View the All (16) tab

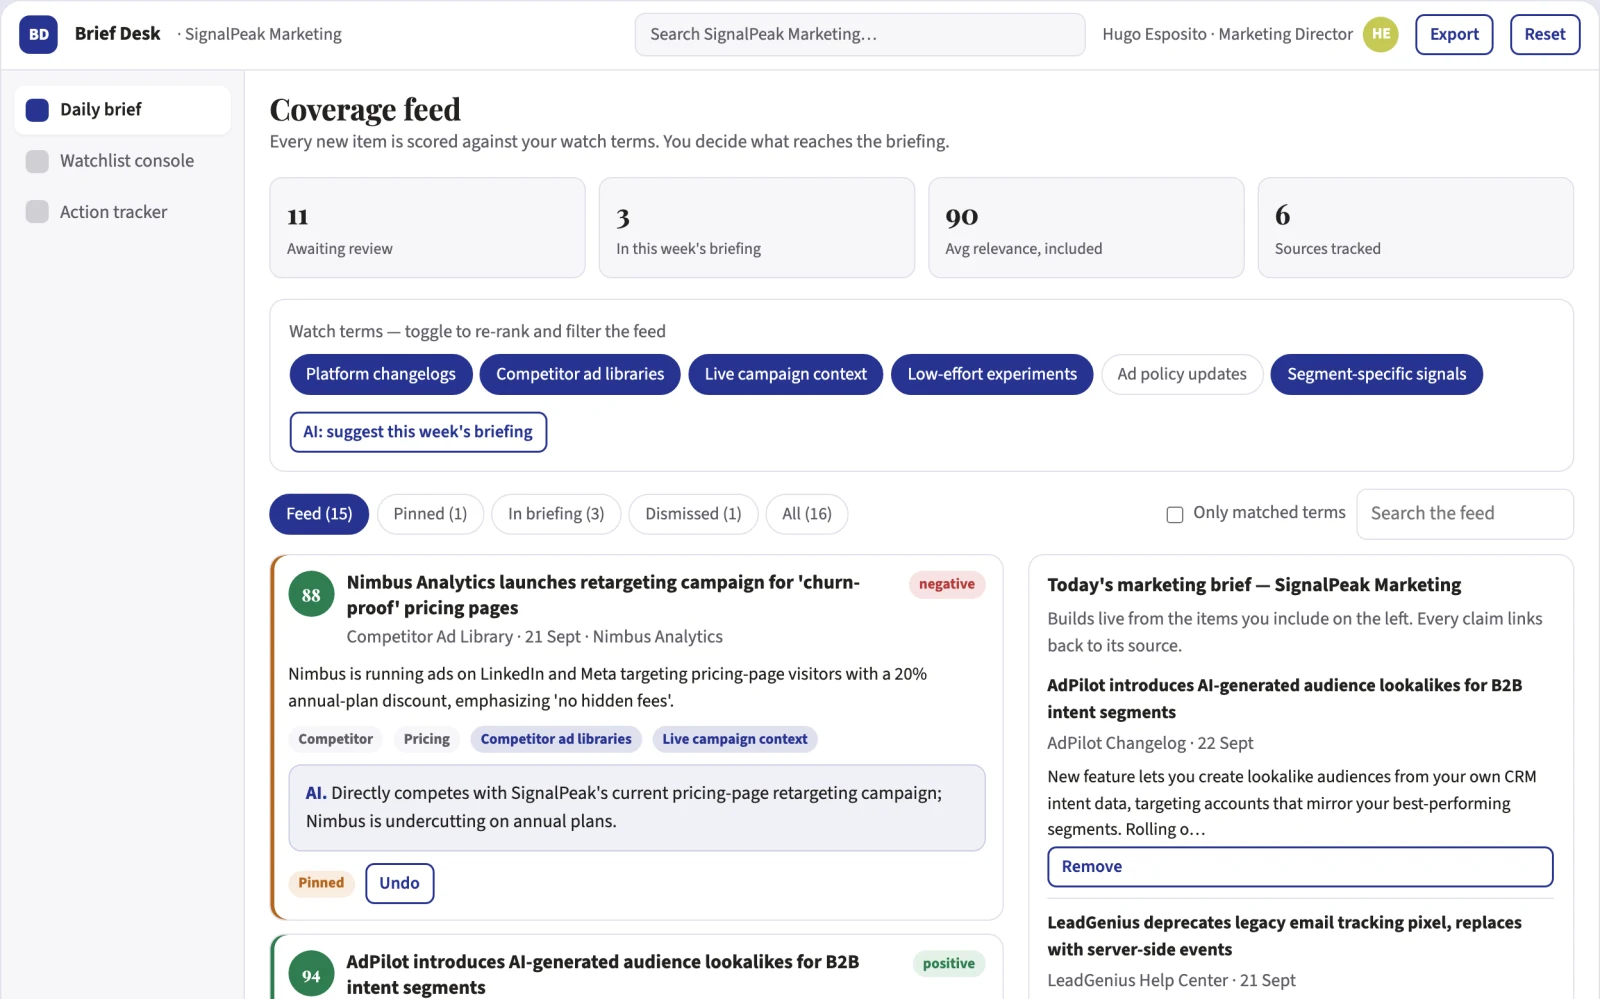[807, 514]
